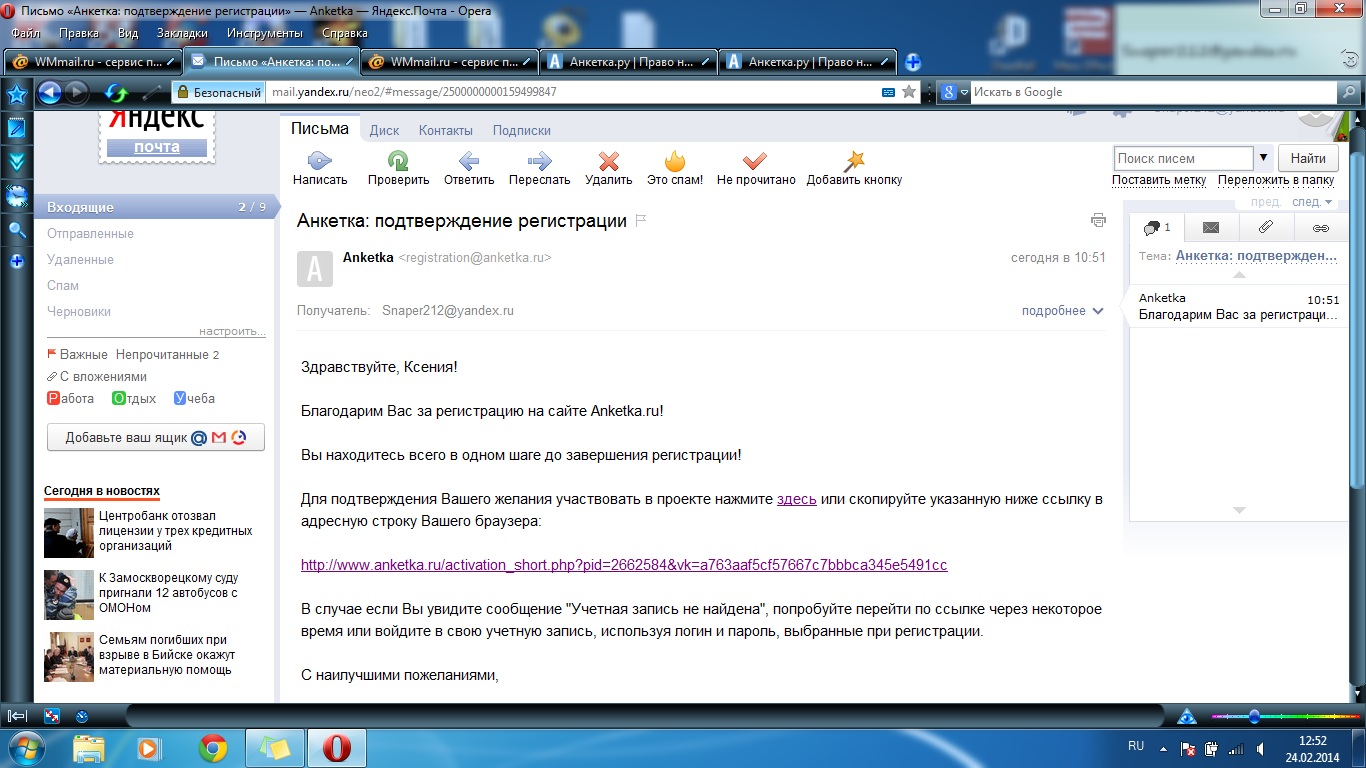Click the Google search magnifier button
Image resolution: width=1366 pixels, height=768 pixels.
pos(1349,92)
